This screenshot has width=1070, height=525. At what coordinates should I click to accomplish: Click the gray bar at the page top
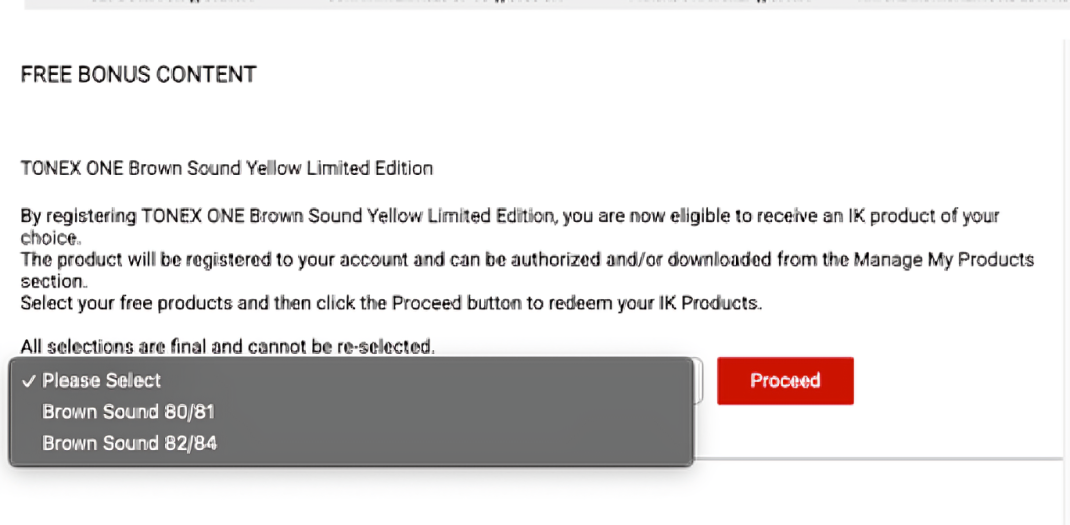pos(535,4)
